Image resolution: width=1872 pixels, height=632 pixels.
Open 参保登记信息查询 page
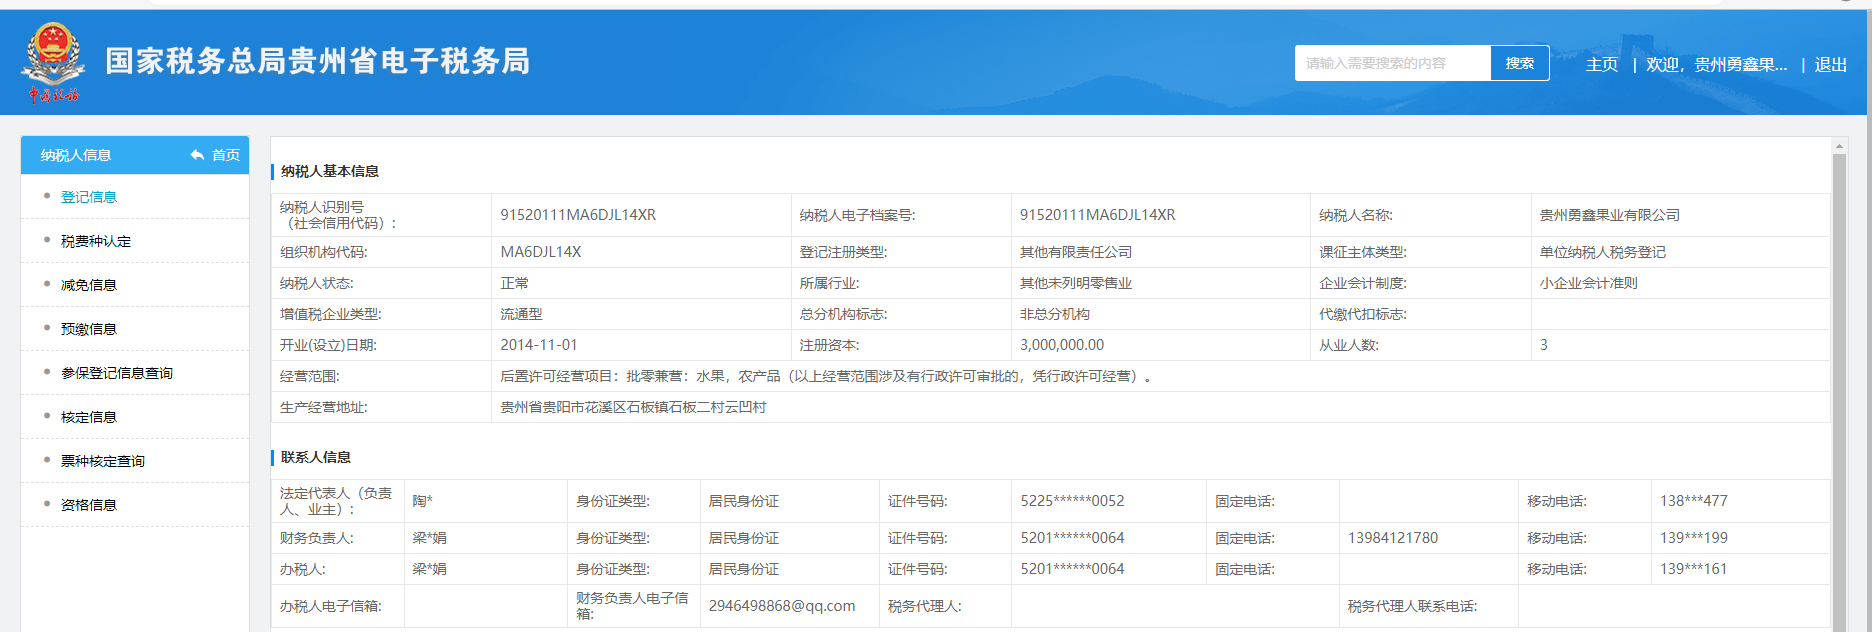[117, 373]
